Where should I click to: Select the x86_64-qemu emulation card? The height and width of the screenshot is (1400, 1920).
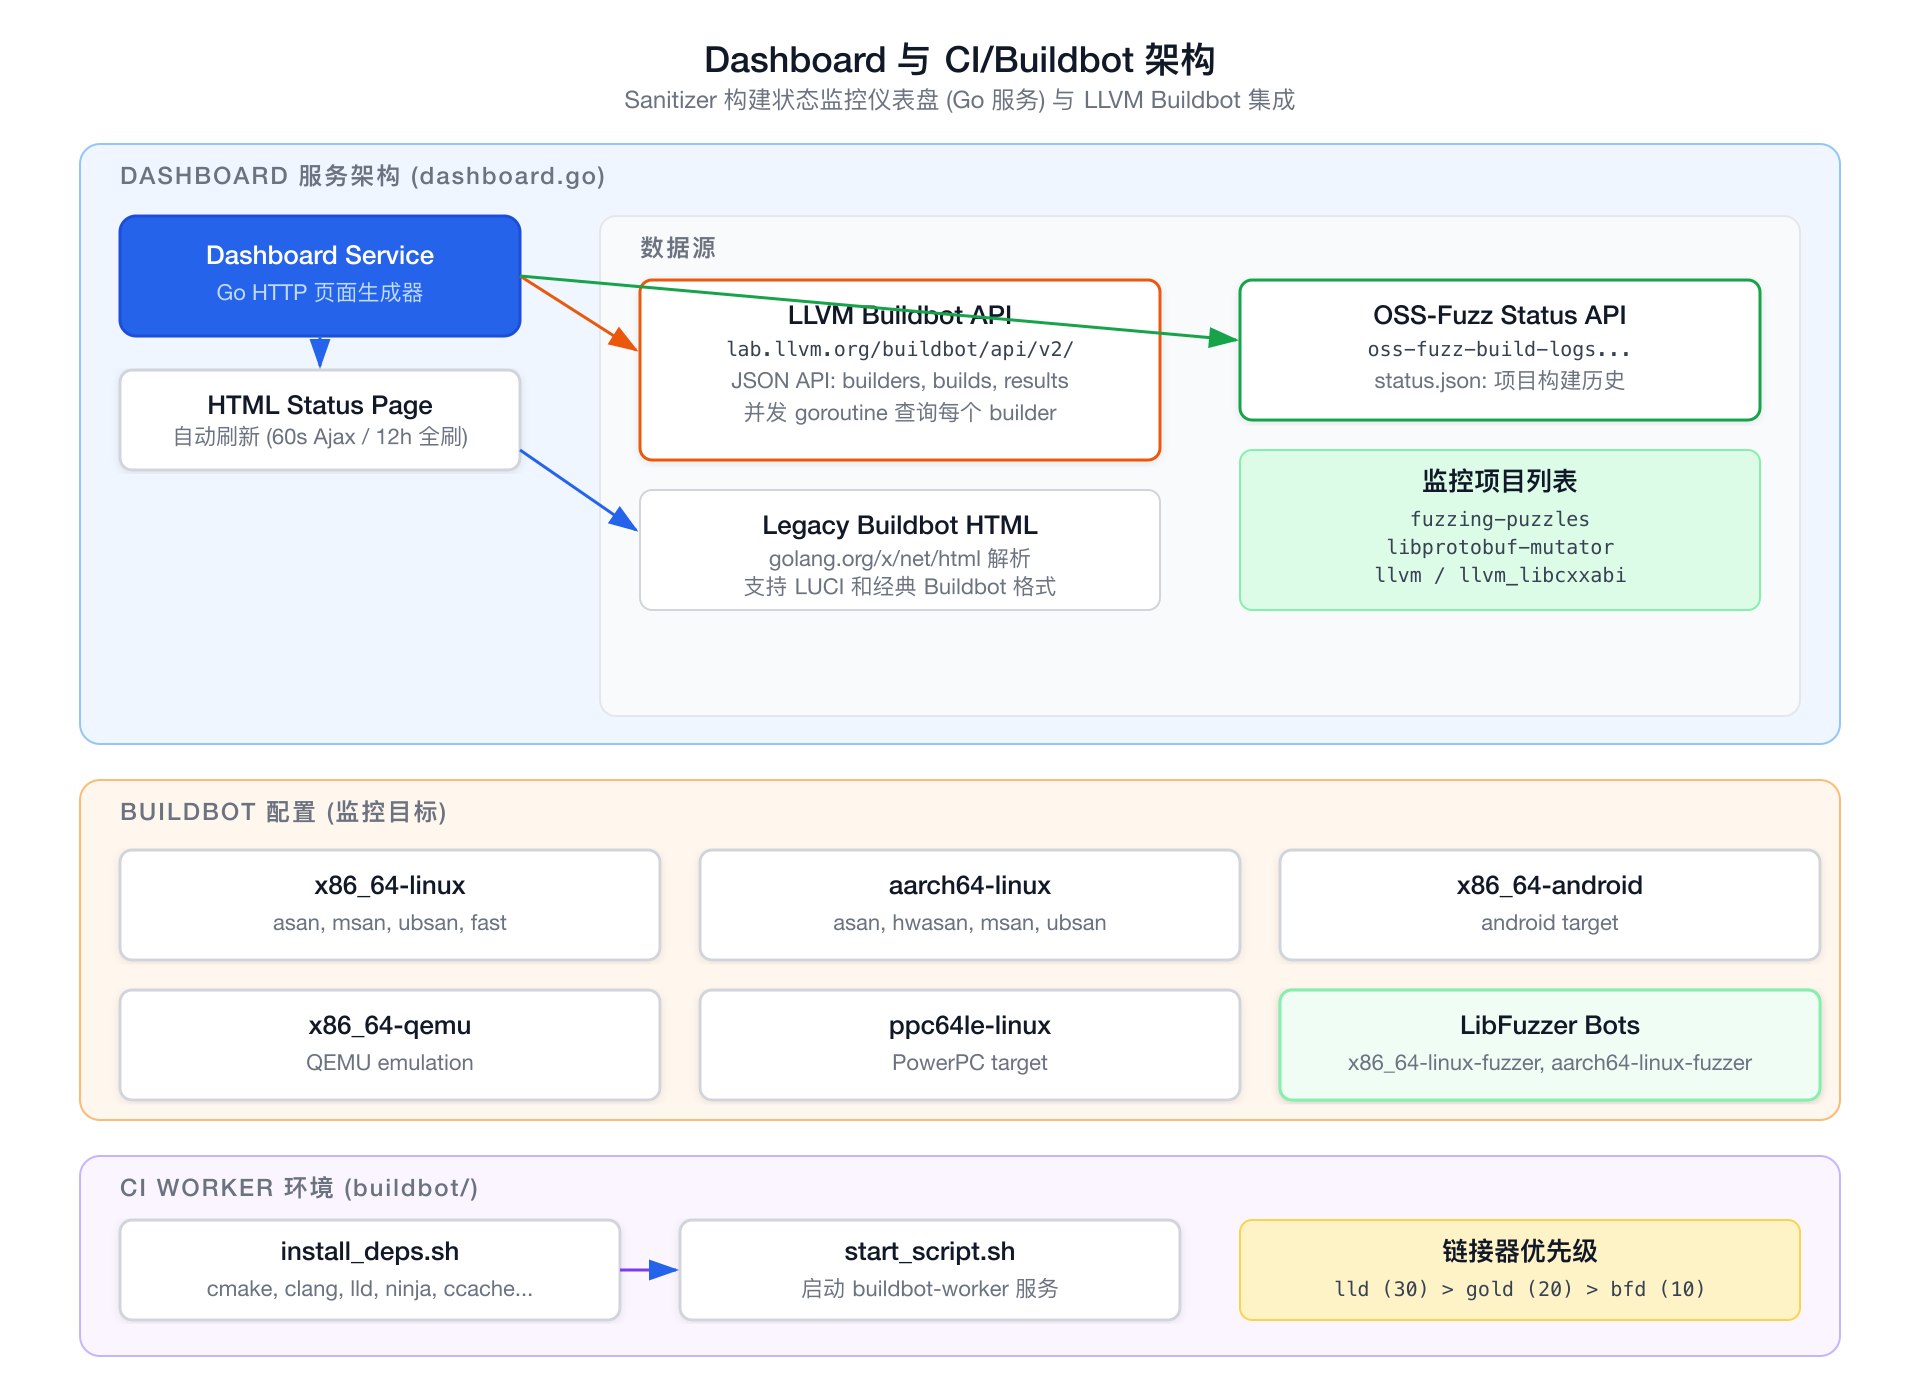point(389,1043)
